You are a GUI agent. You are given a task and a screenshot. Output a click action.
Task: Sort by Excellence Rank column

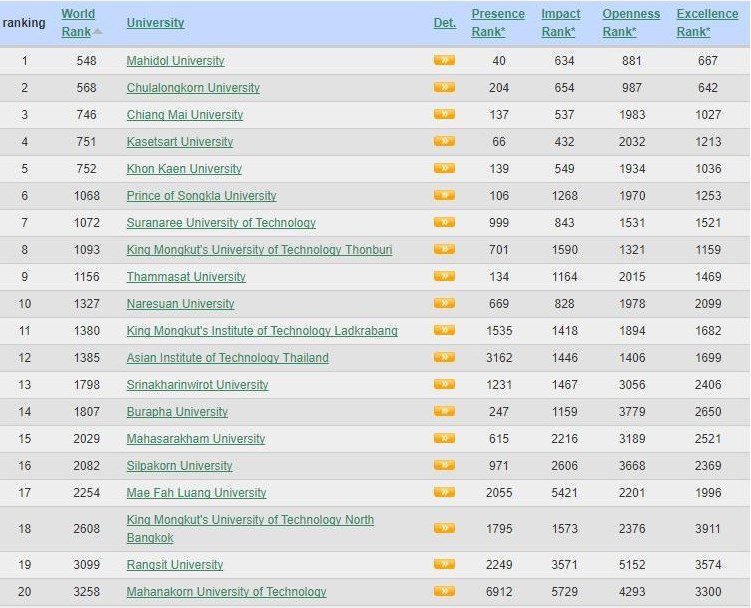(x=707, y=23)
